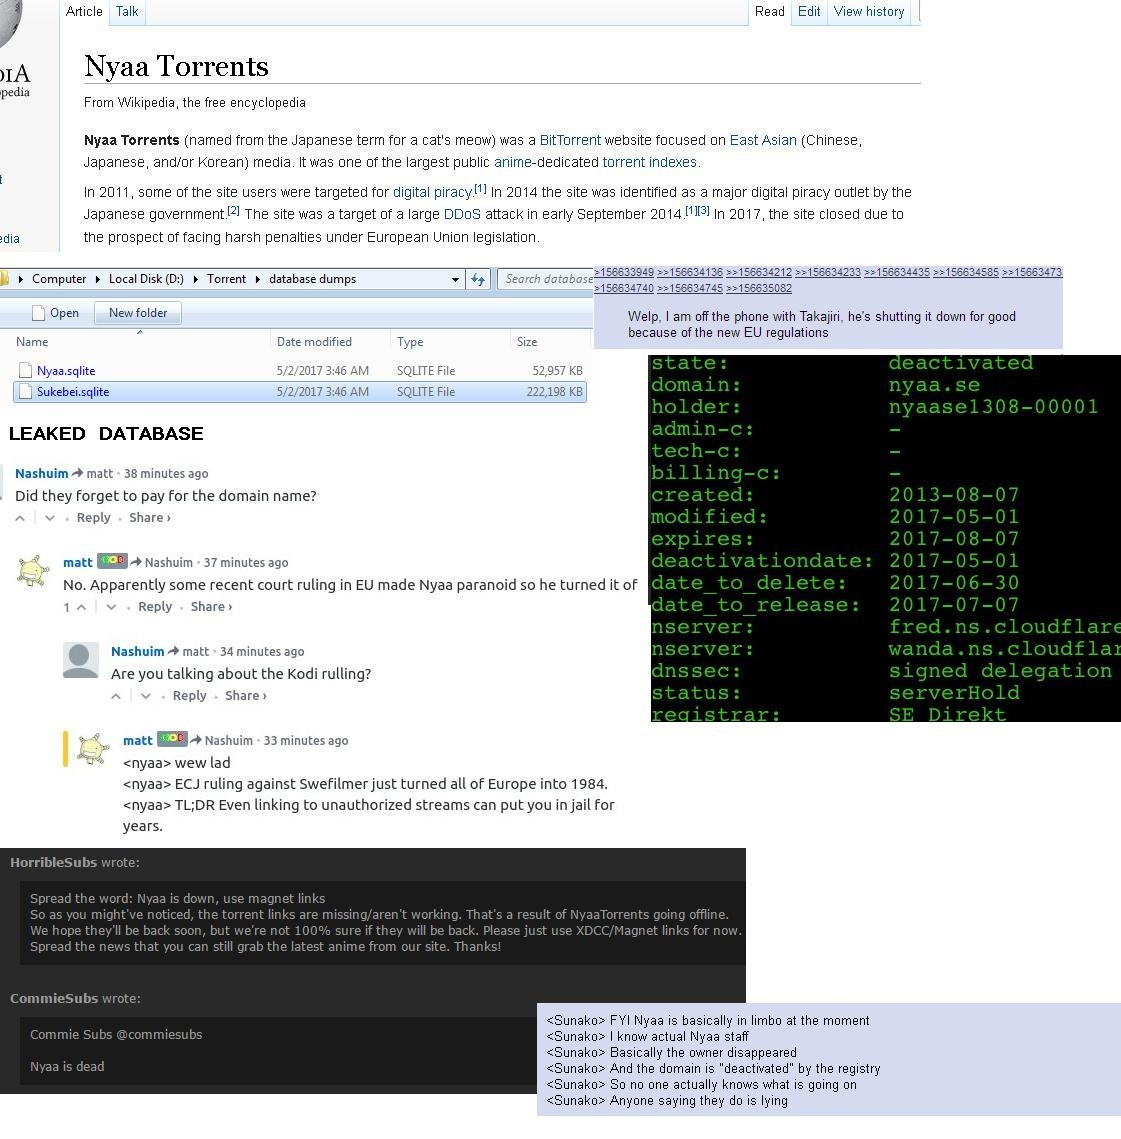Reply to Nashuim's domain name comment
This screenshot has width=1121, height=1139.
pos(94,518)
